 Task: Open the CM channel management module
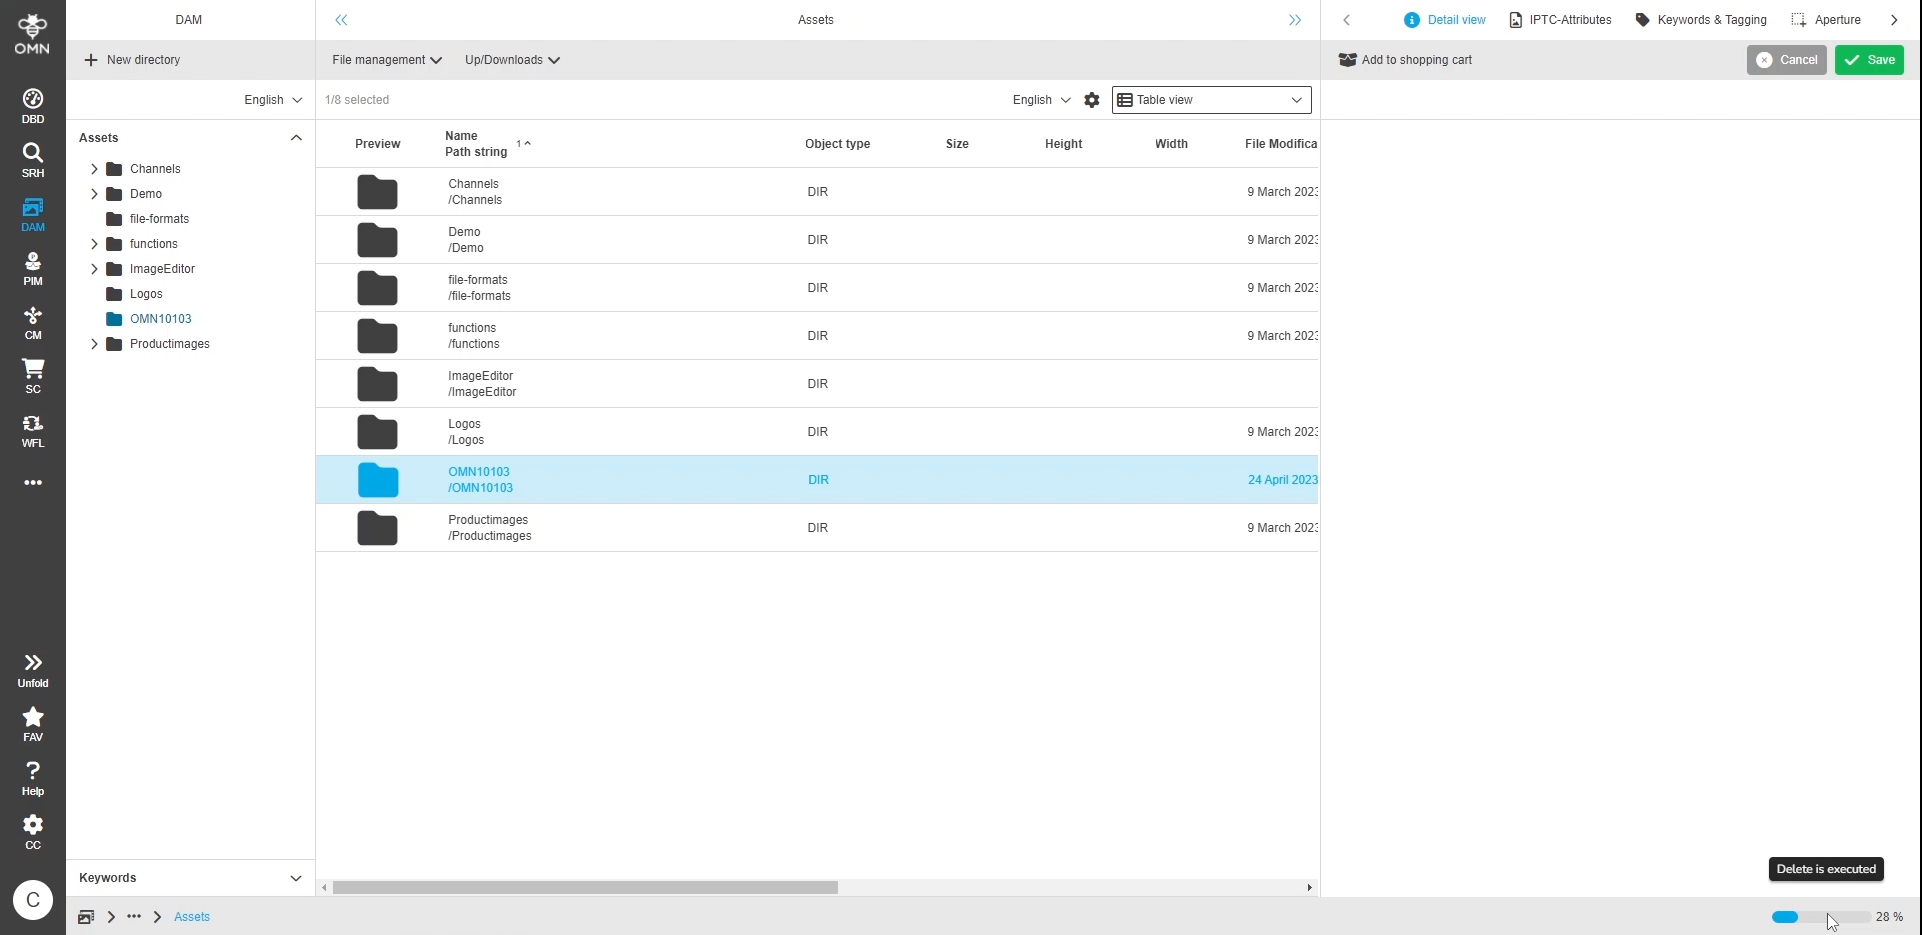pyautogui.click(x=33, y=322)
